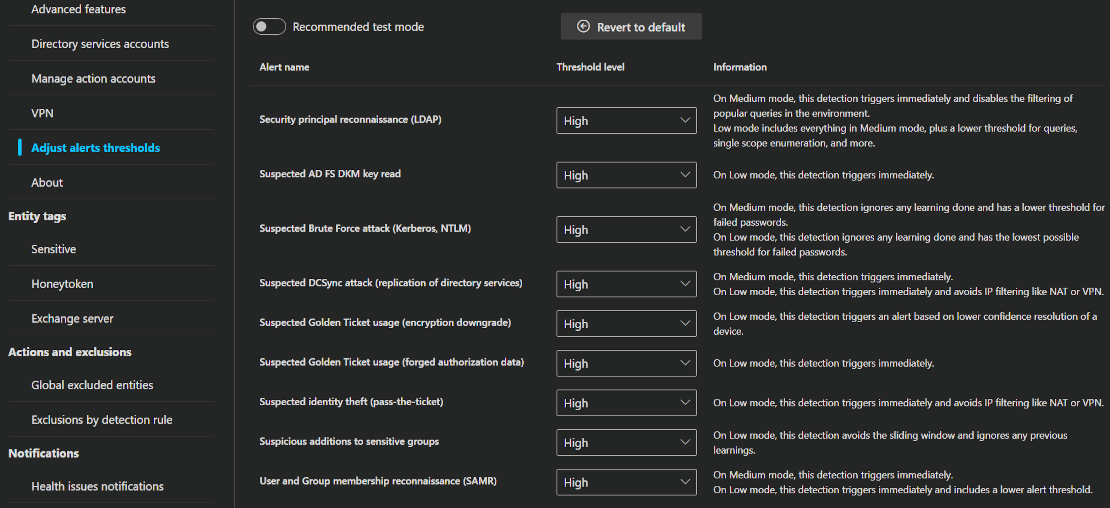
Task: Click the Revert to default button
Action: pos(631,27)
